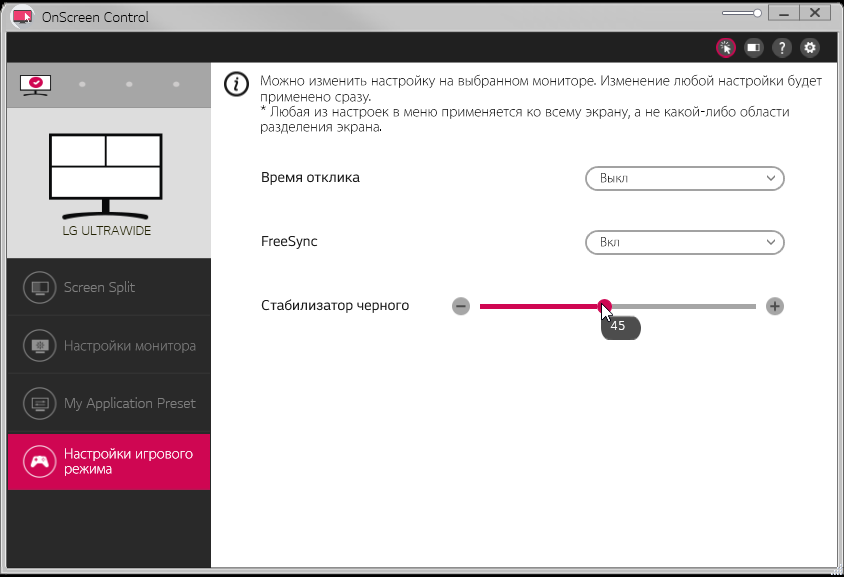Click the FreeSync label
This screenshot has height=577, width=844.
pyautogui.click(x=289, y=242)
